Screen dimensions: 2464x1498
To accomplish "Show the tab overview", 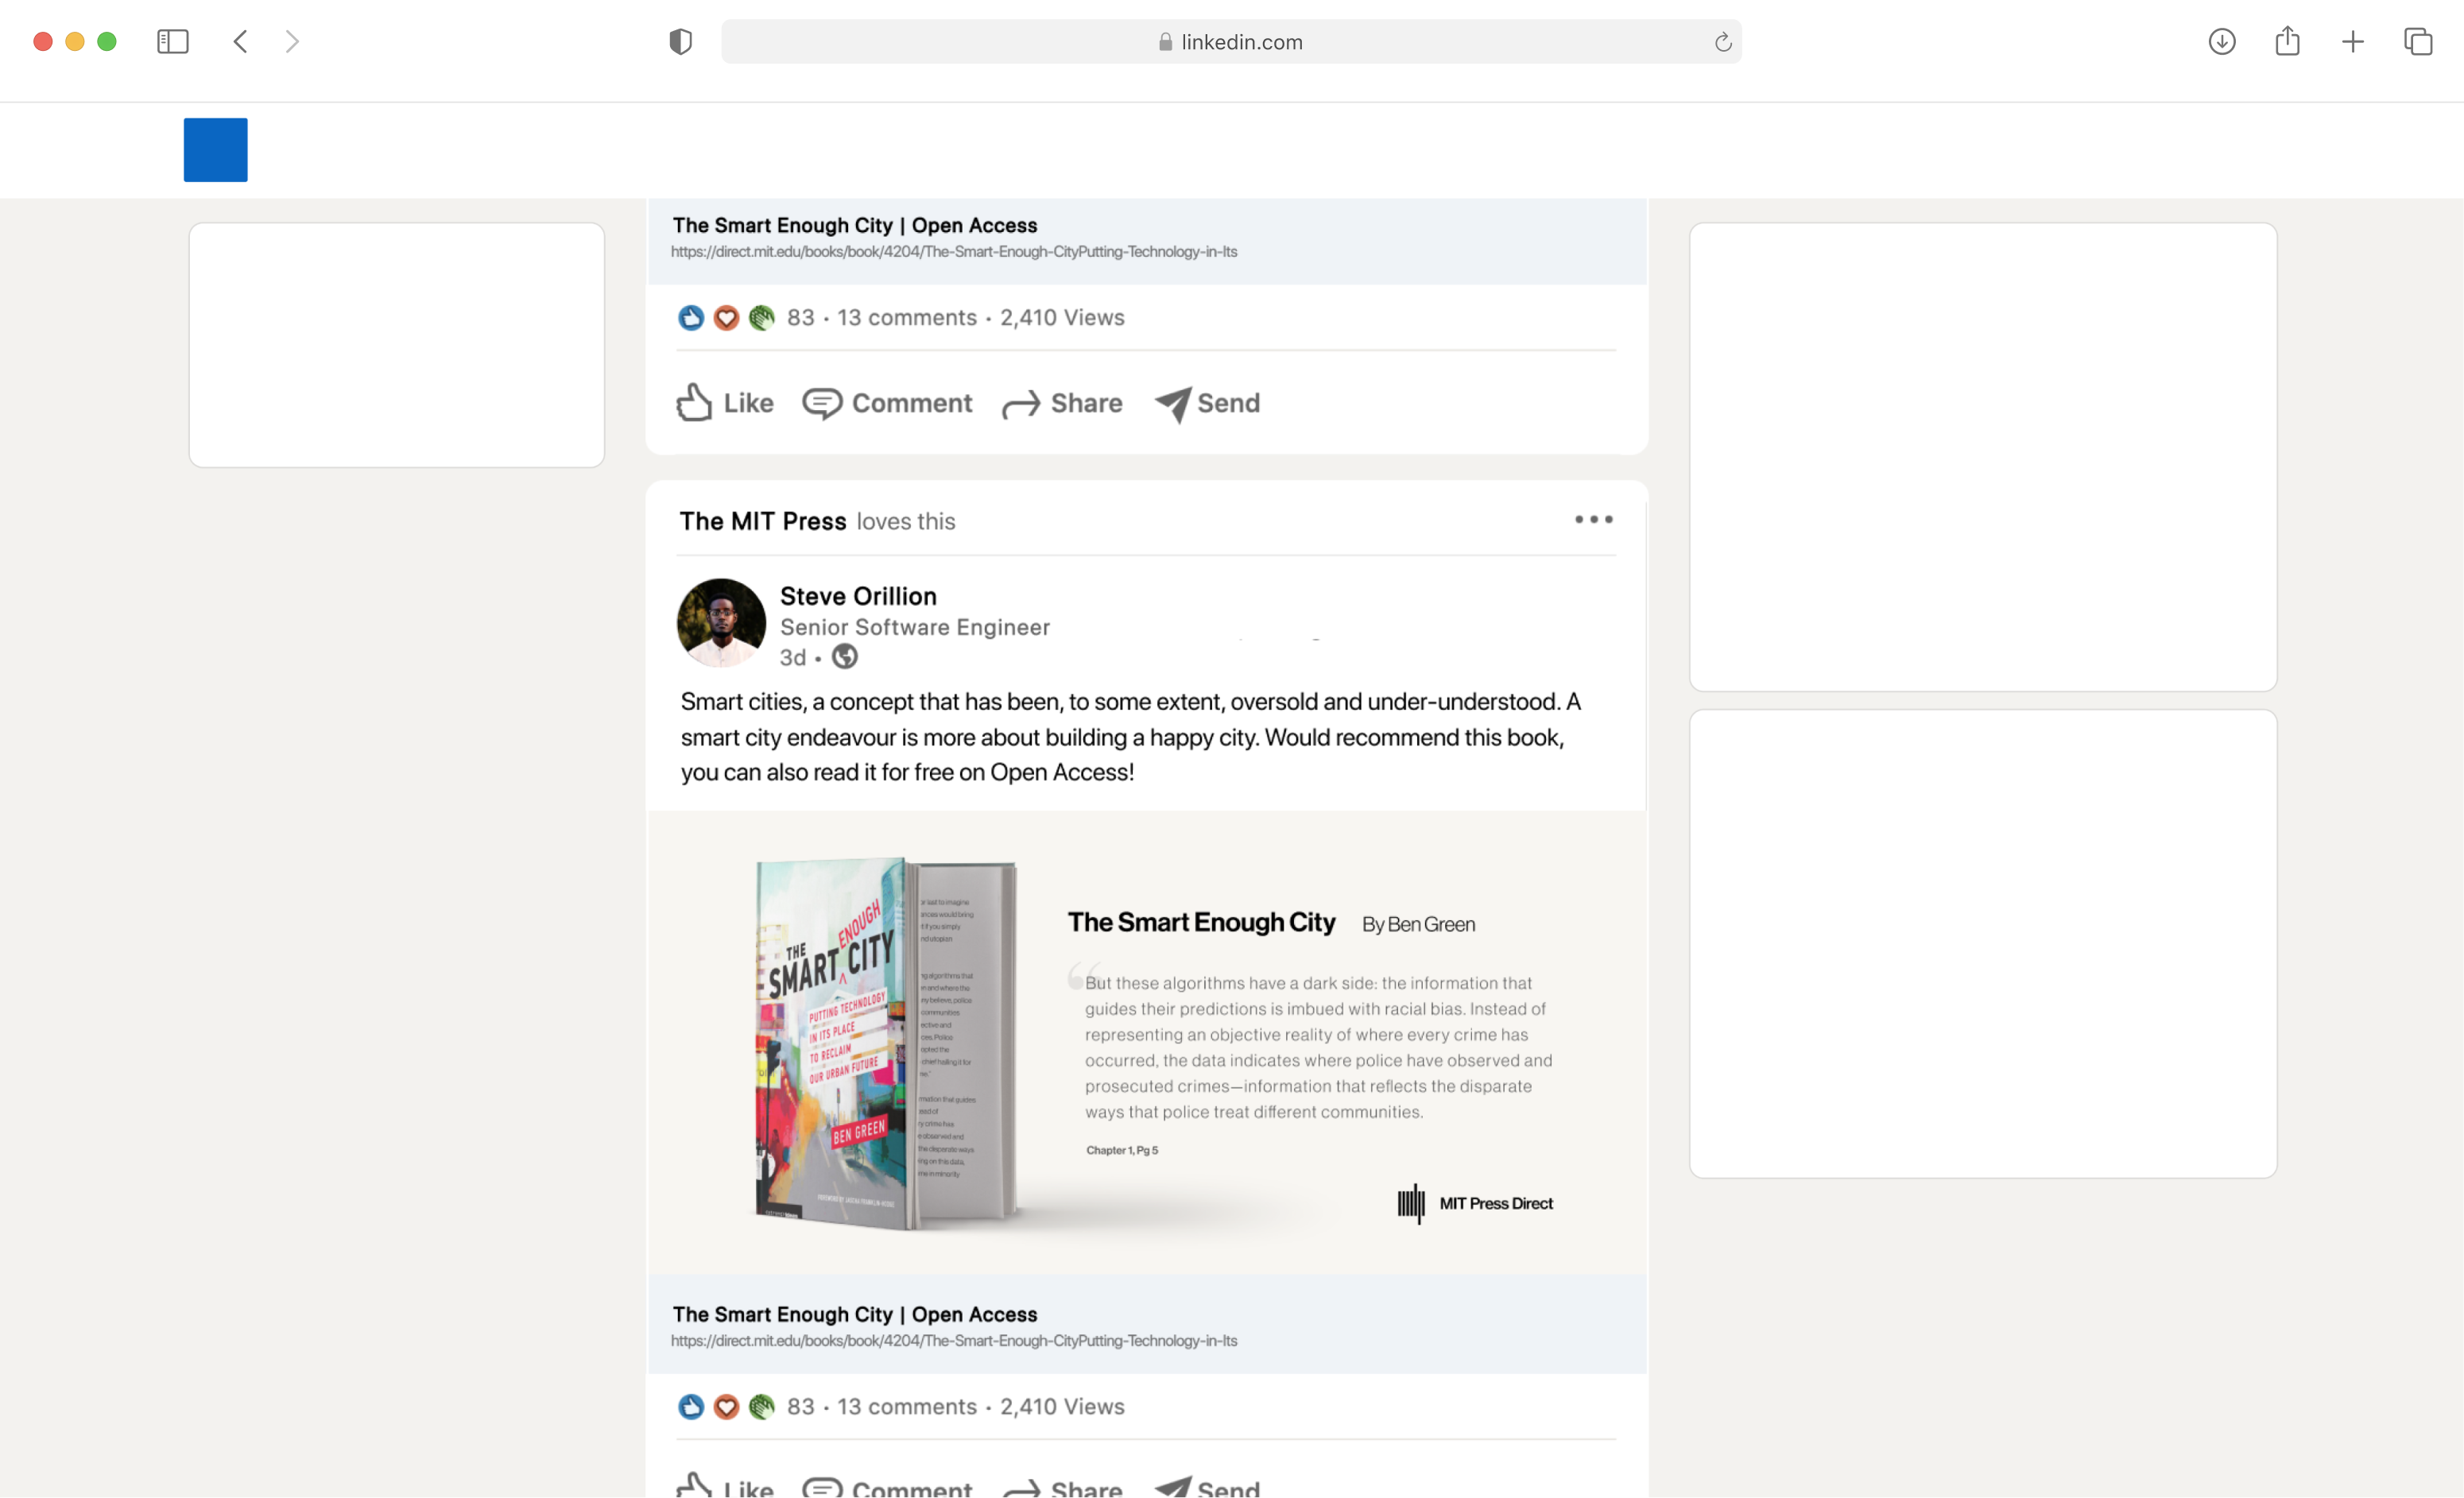I will click(2418, 41).
